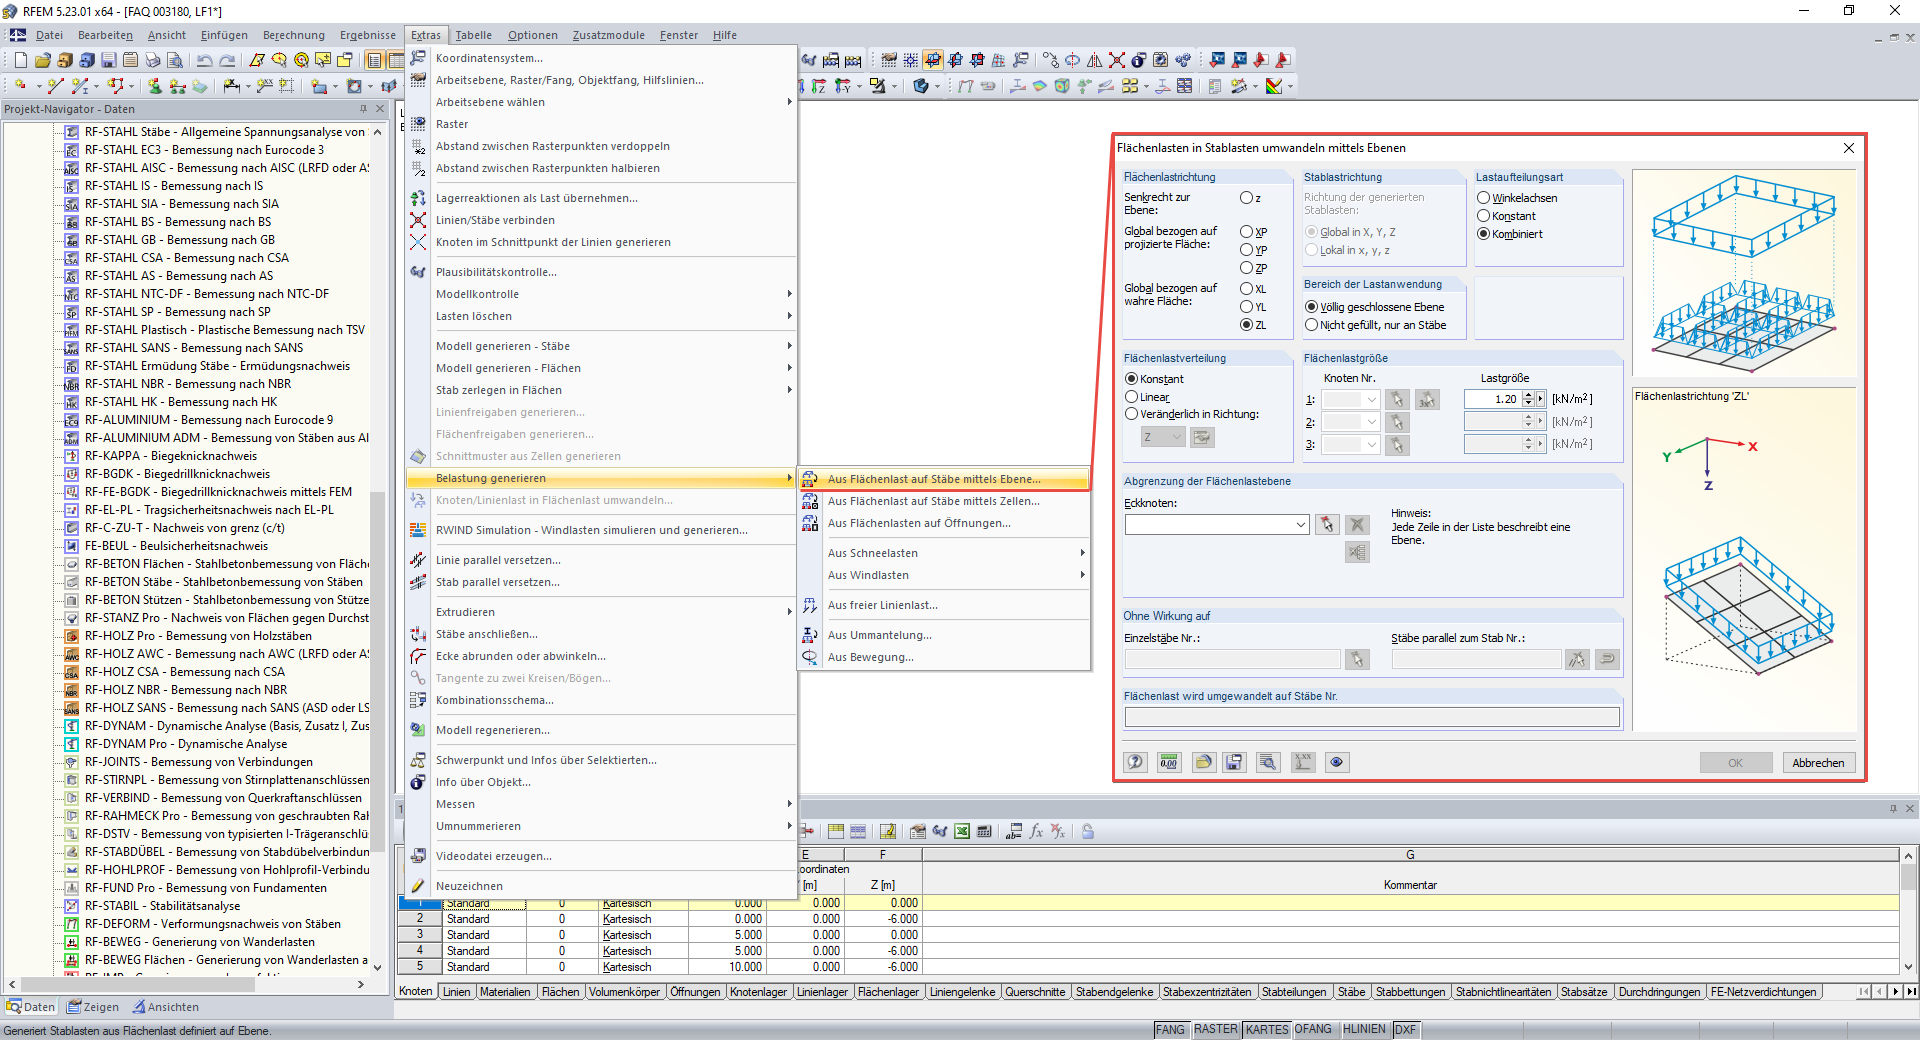Click the 0.00 units icon in dialog footer
The width and height of the screenshot is (1920, 1040).
(x=1168, y=762)
